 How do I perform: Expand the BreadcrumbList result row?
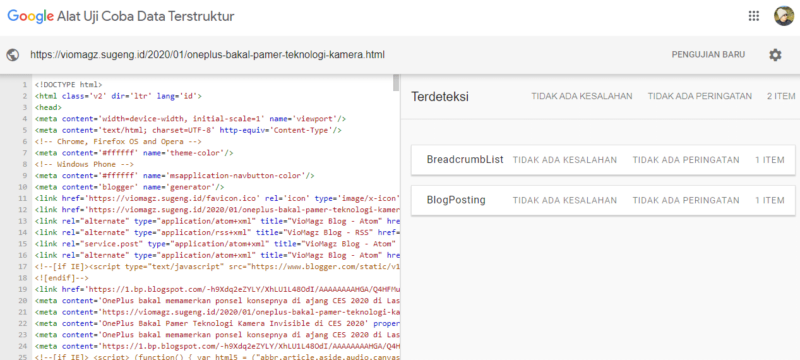[x=603, y=160]
